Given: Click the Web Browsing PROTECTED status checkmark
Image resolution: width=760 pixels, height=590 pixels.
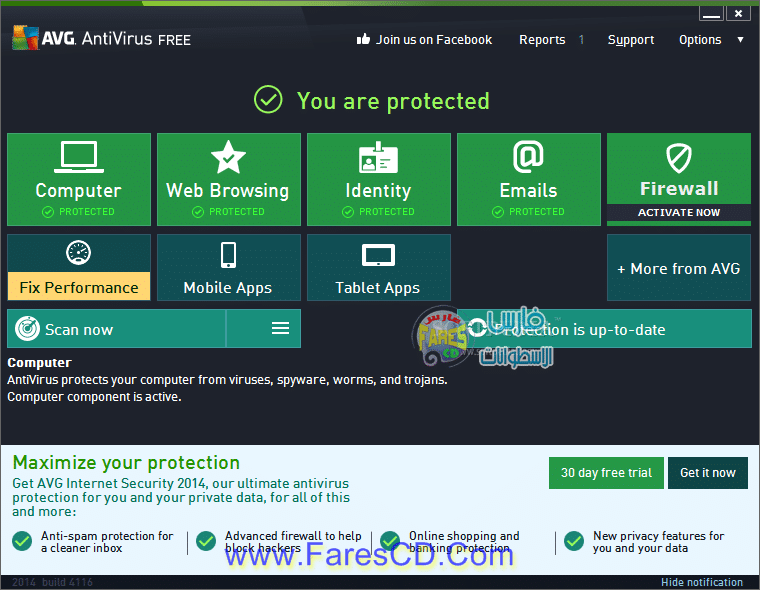Looking at the screenshot, I should click(x=198, y=212).
